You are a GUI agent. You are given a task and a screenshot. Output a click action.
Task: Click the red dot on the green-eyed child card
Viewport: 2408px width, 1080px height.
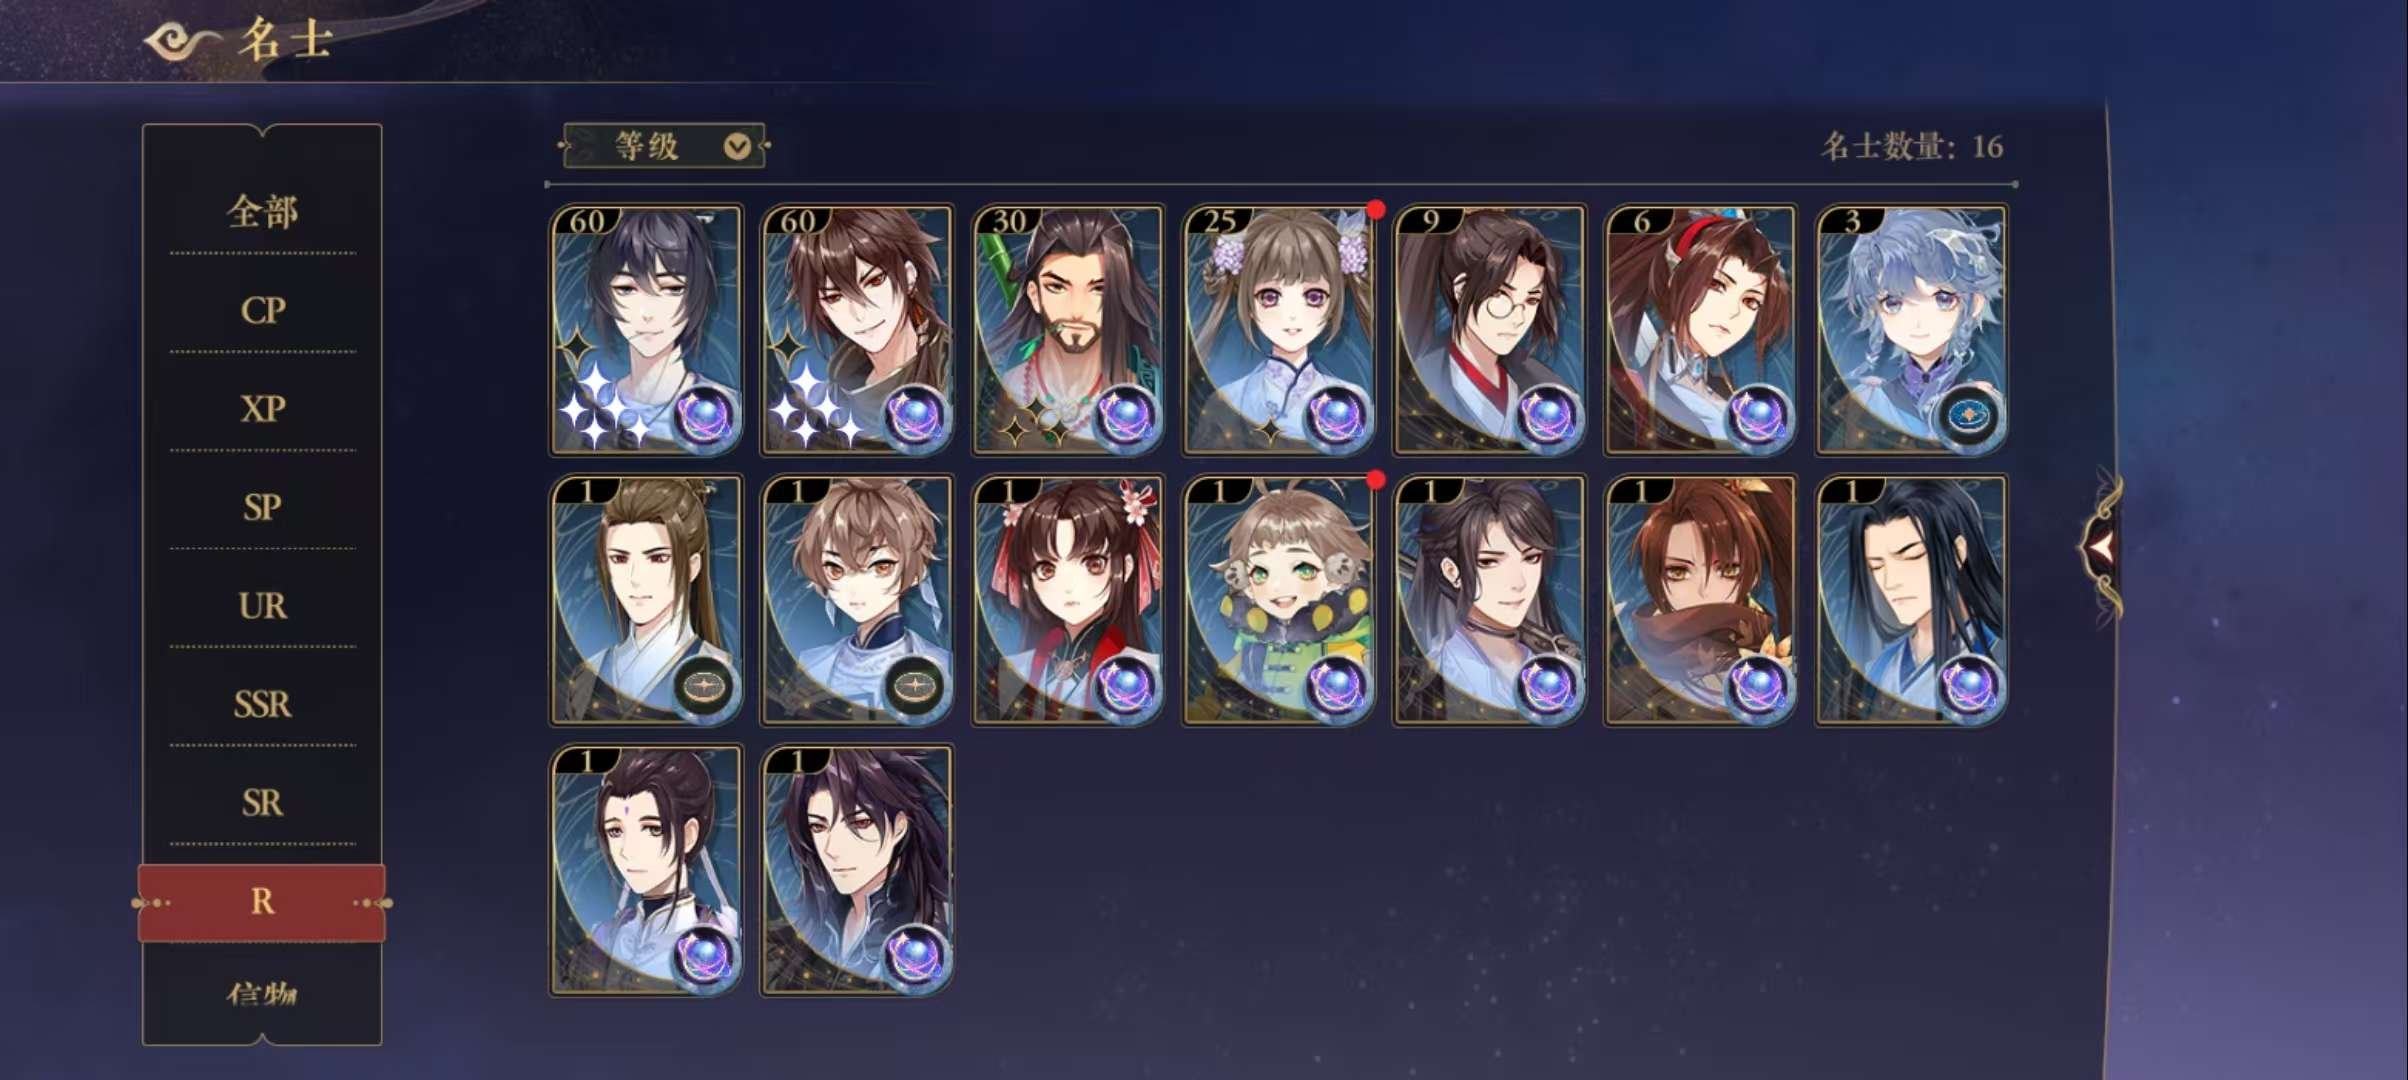pos(1376,480)
